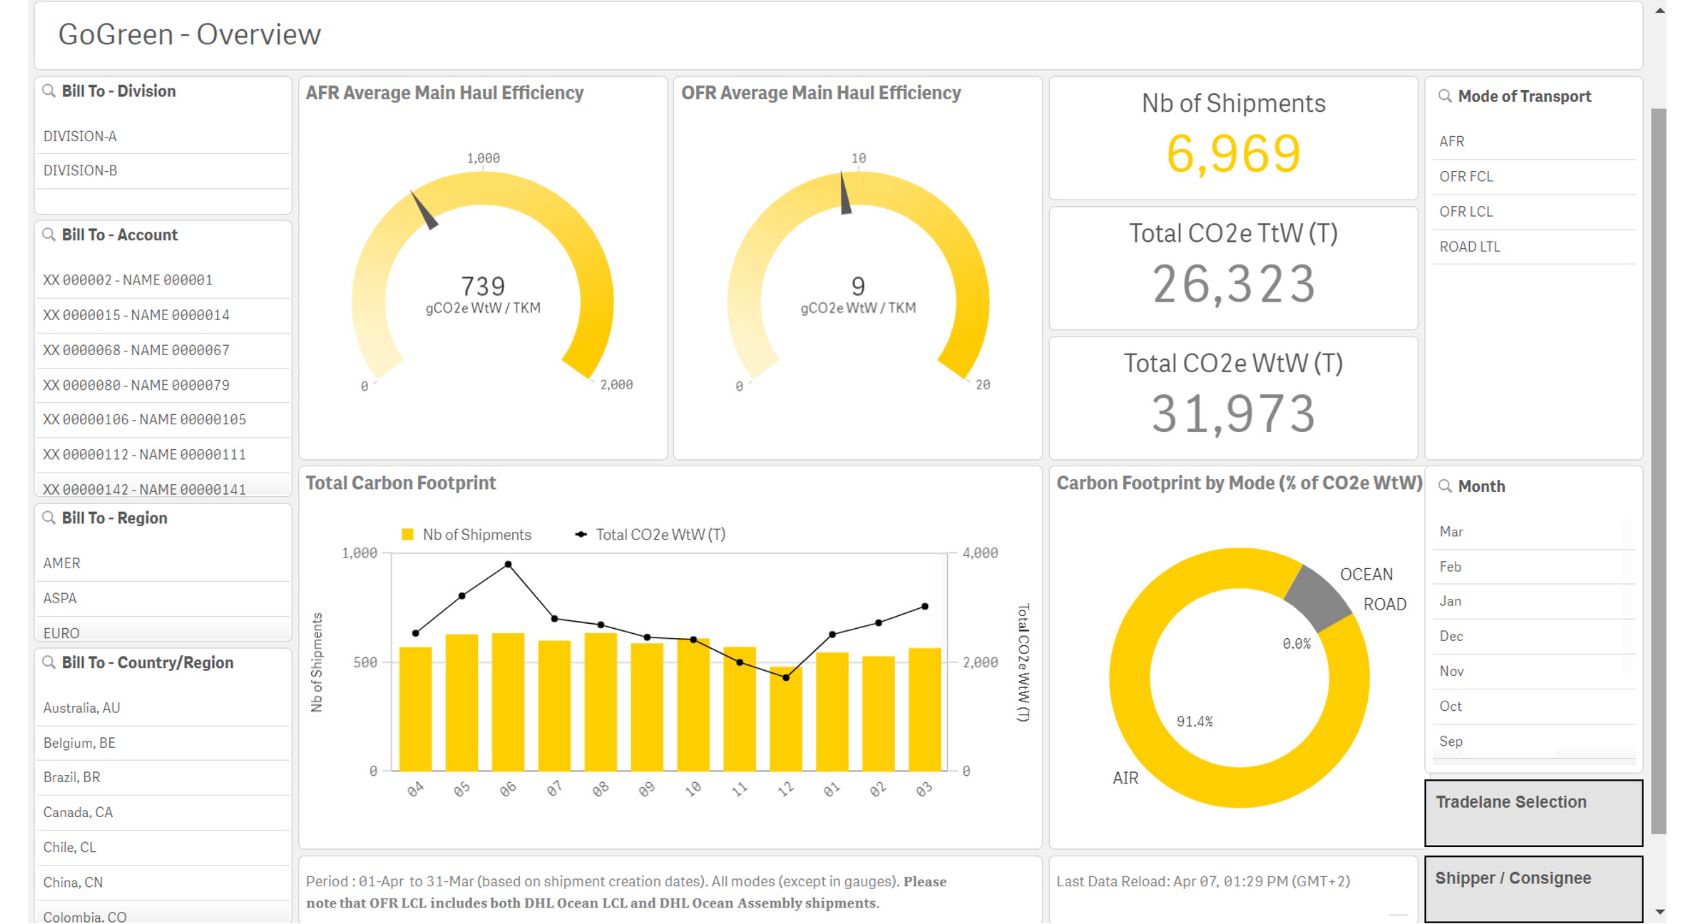Viewport: 1690px width, 924px height.
Task: Select account XX 0000015 - NAME 0000014
Action: [x=136, y=315]
